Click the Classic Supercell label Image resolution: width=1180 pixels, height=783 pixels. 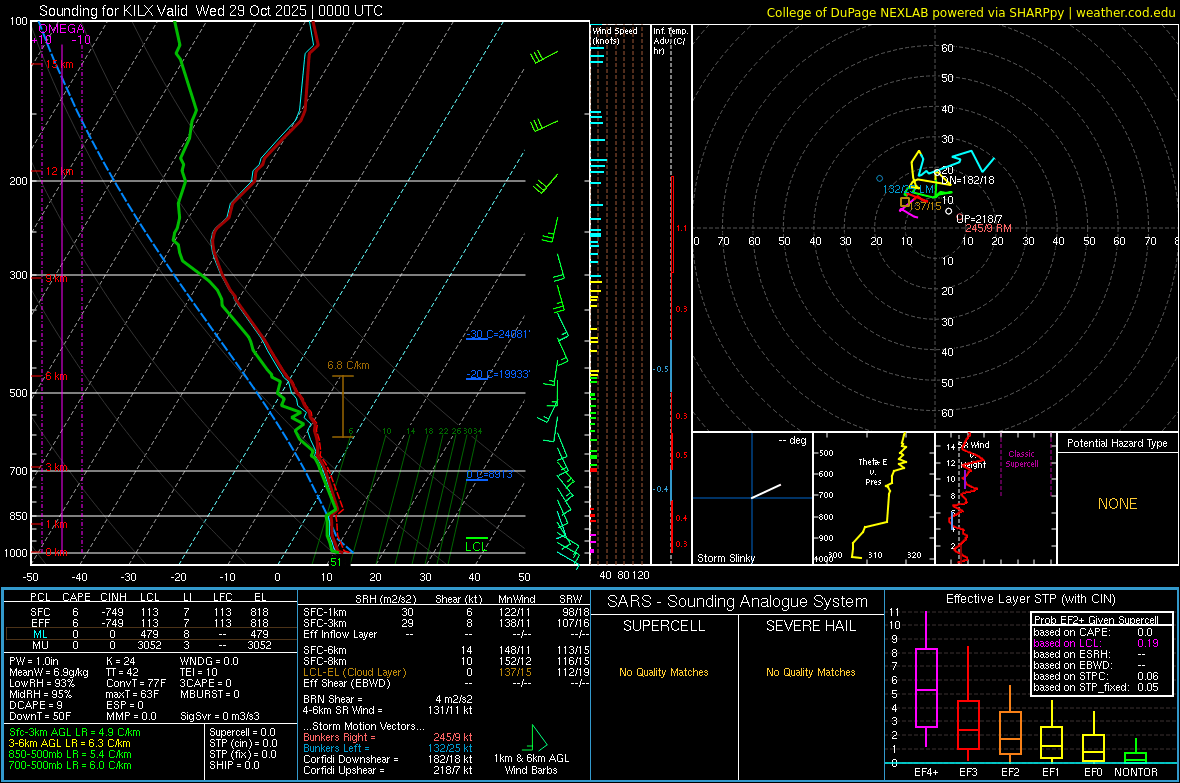coord(1021,459)
